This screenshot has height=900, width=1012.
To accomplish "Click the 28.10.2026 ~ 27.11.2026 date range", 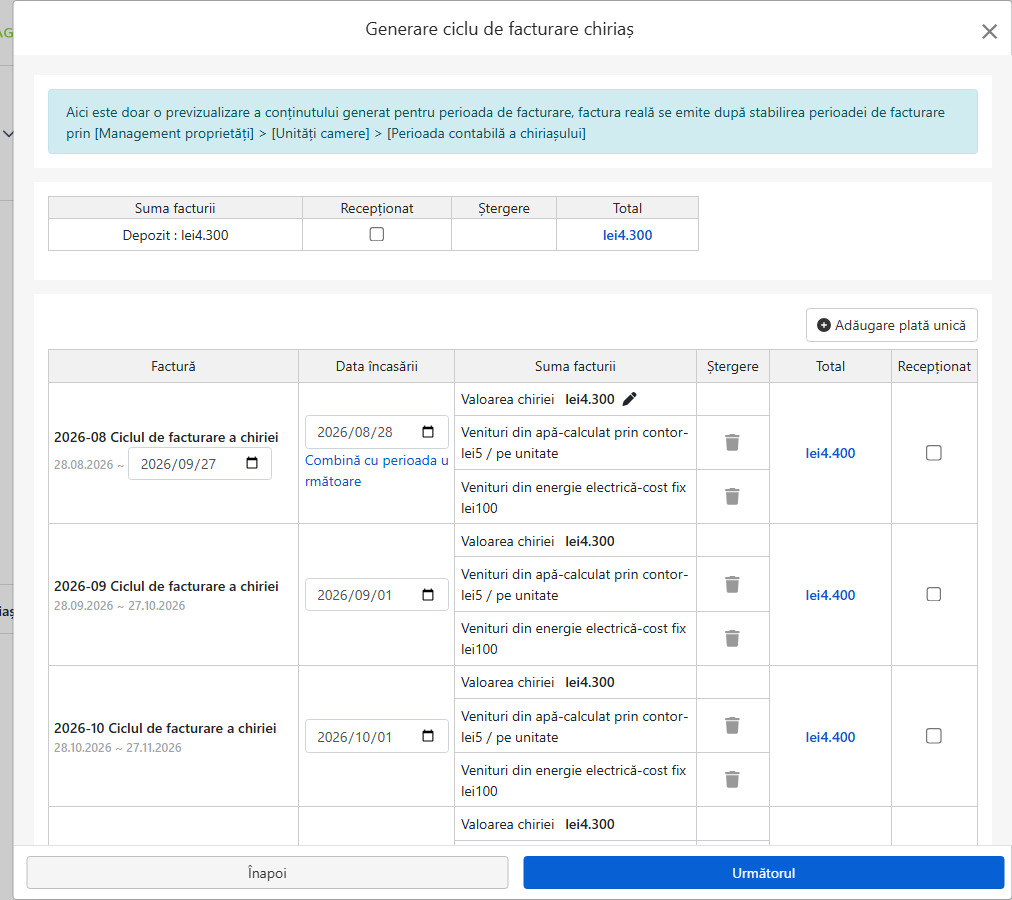I will coord(117,748).
